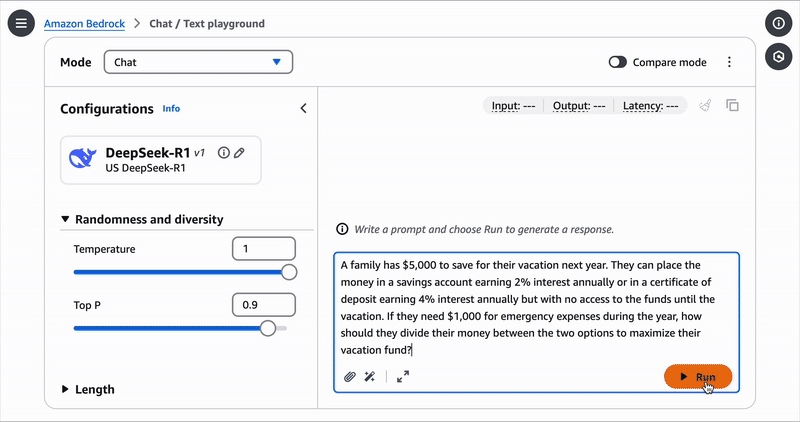This screenshot has width=800, height=422.
Task: Collapse the Configurations panel with chevron
Action: [303, 108]
